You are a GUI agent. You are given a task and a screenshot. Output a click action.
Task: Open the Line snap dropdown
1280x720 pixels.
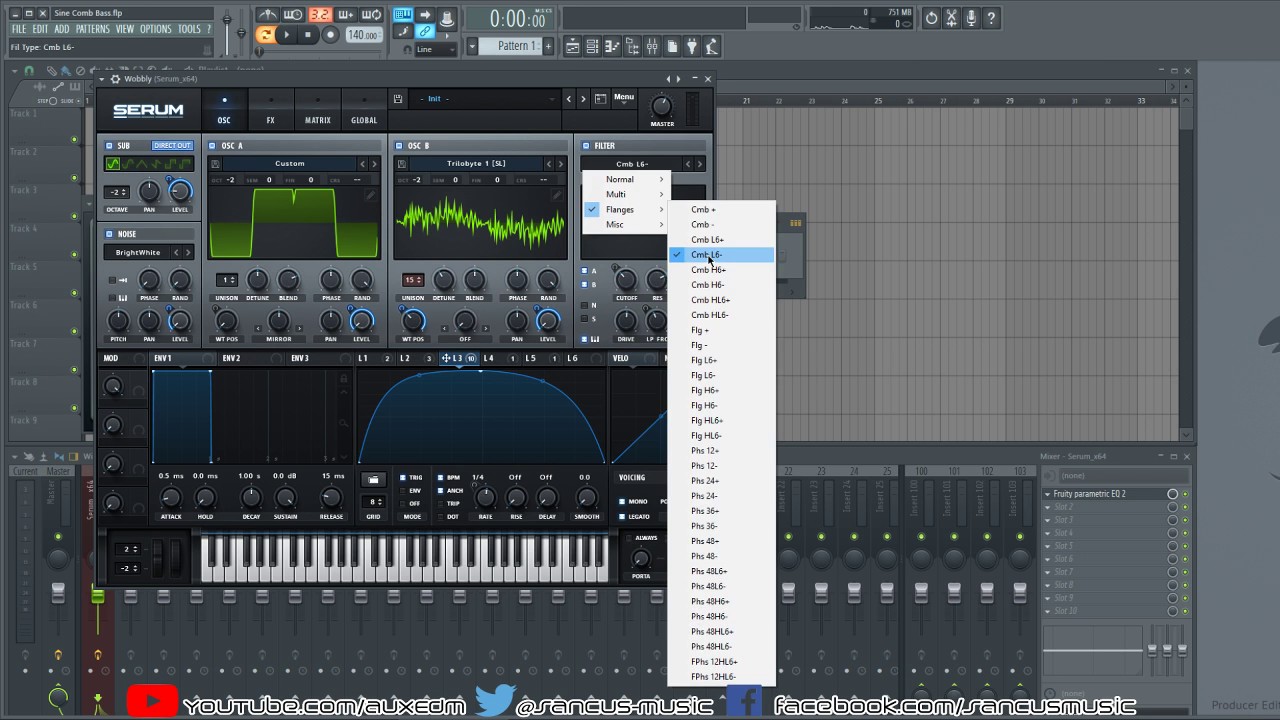(x=435, y=49)
